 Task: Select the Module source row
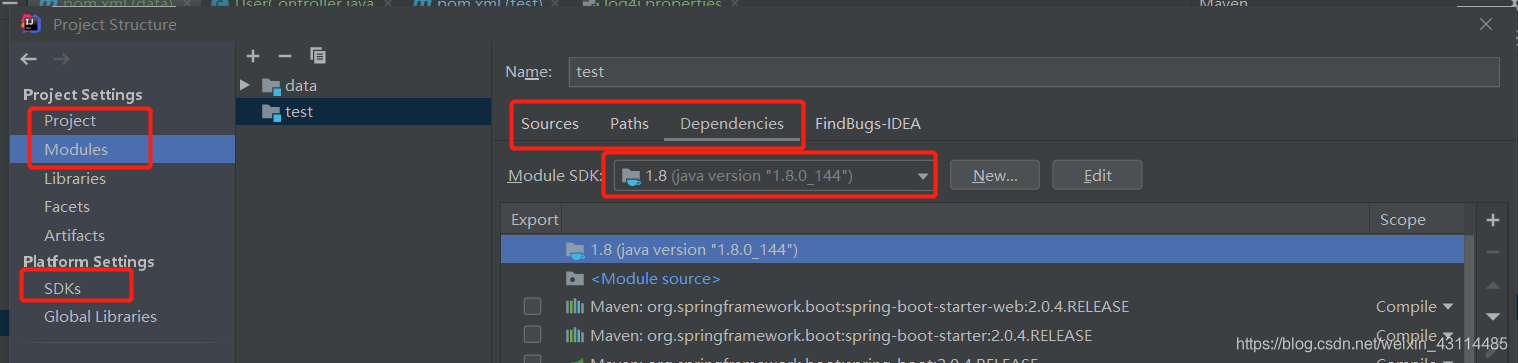pyautogui.click(x=982, y=278)
